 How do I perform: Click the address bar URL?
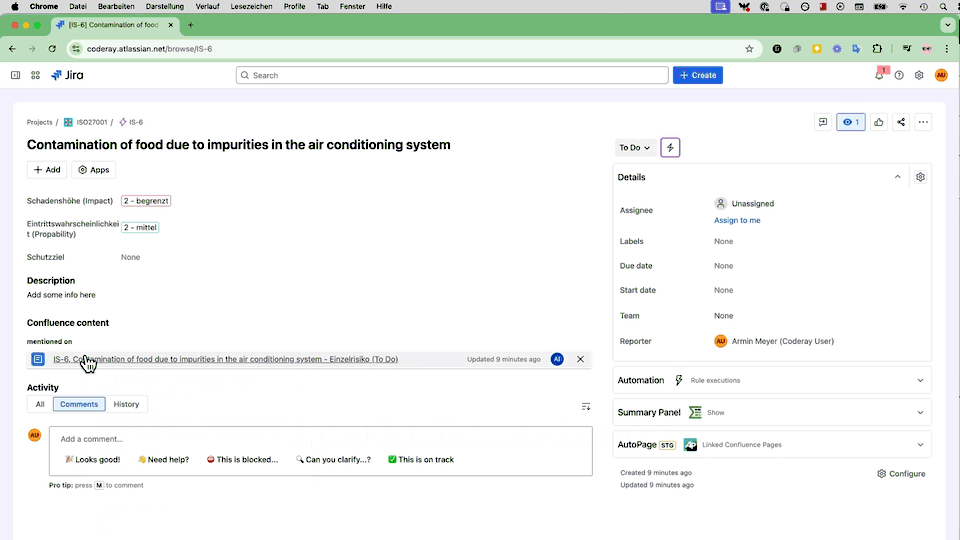149,48
